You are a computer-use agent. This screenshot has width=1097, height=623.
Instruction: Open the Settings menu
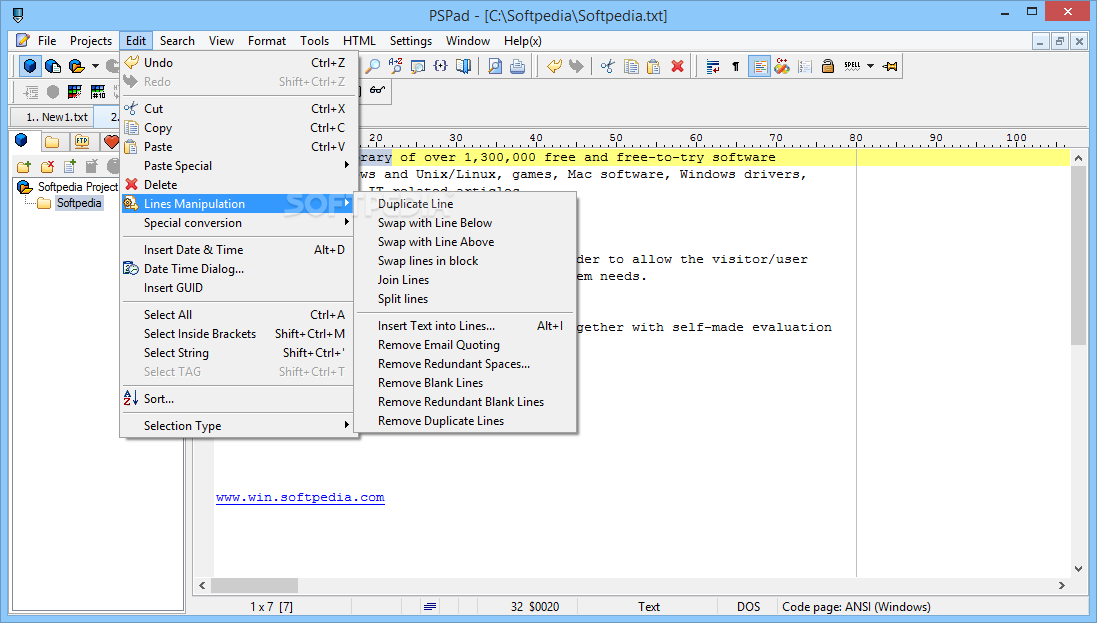(x=411, y=41)
